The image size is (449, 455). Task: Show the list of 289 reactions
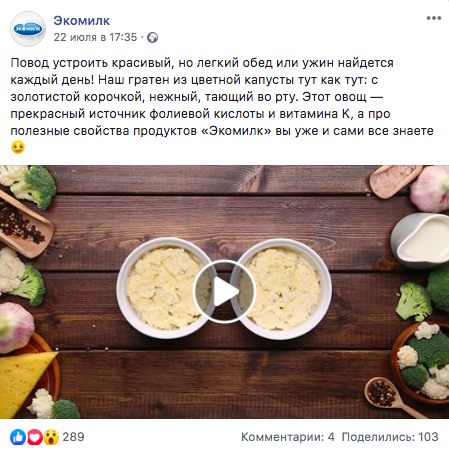pyautogui.click(x=73, y=437)
